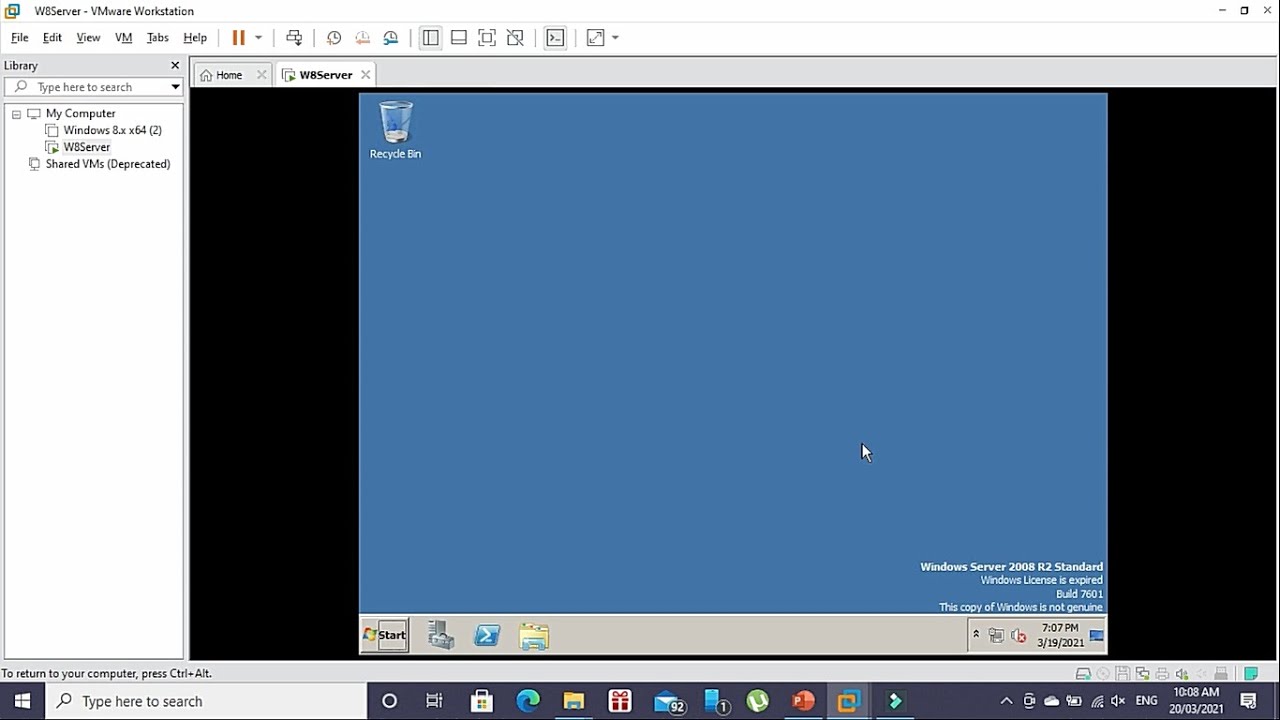Open the Recycle Bin on guest desktop
The height and width of the screenshot is (720, 1280).
pos(395,129)
